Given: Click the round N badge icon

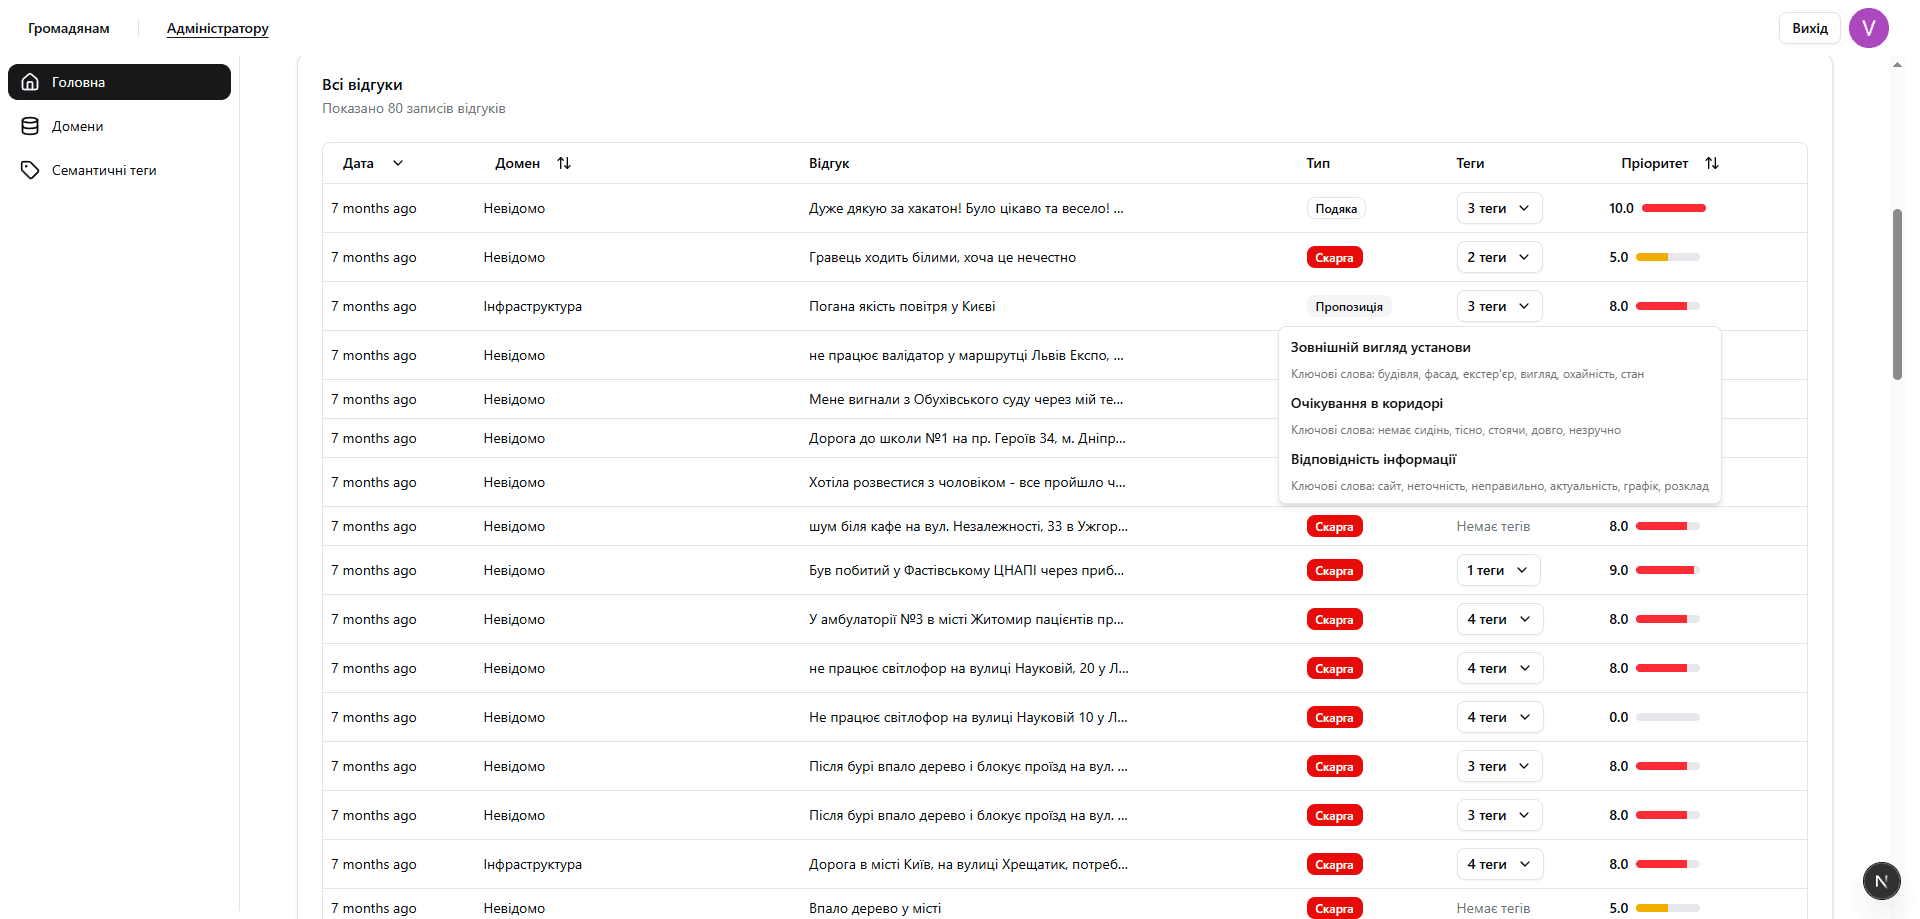Looking at the screenshot, I should [1881, 881].
